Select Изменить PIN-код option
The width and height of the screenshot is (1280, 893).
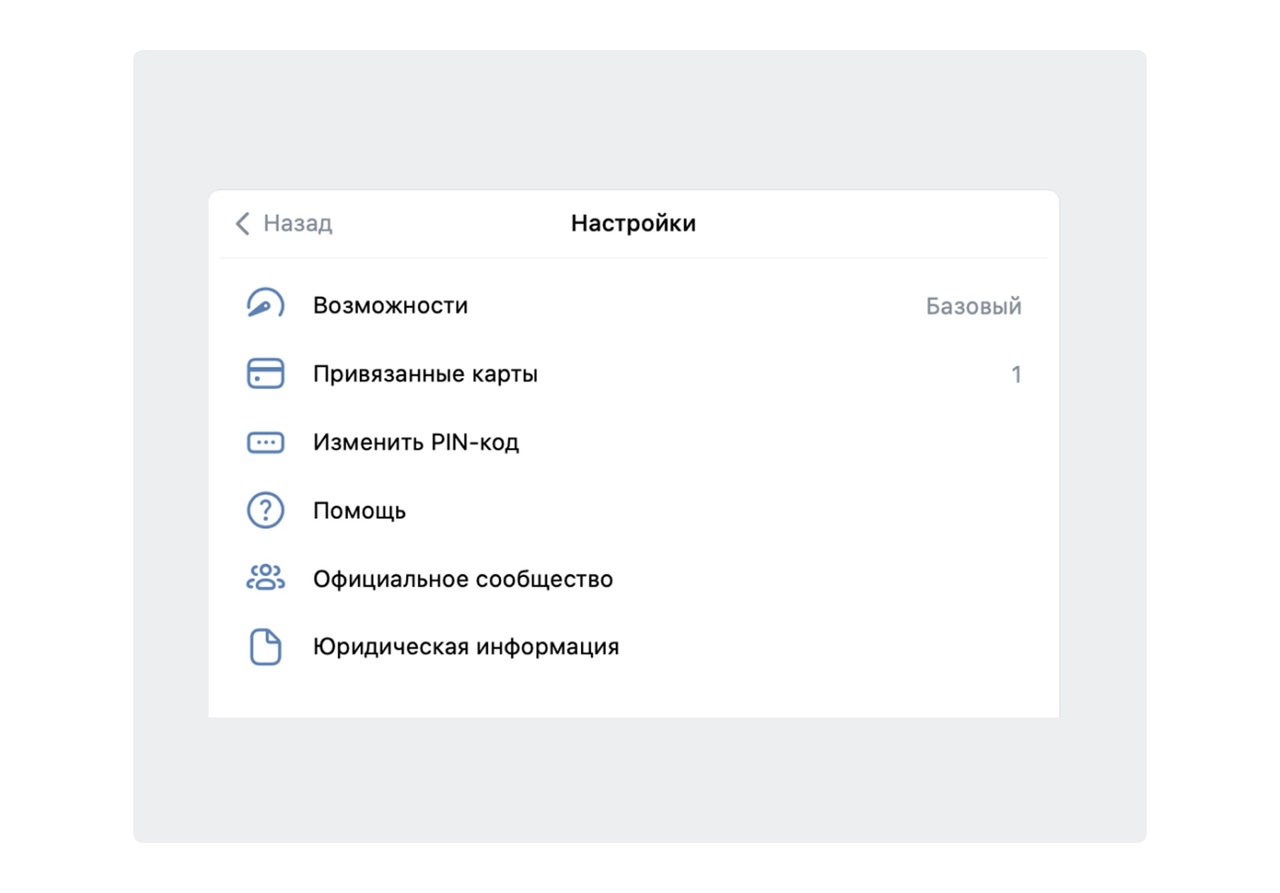(634, 442)
